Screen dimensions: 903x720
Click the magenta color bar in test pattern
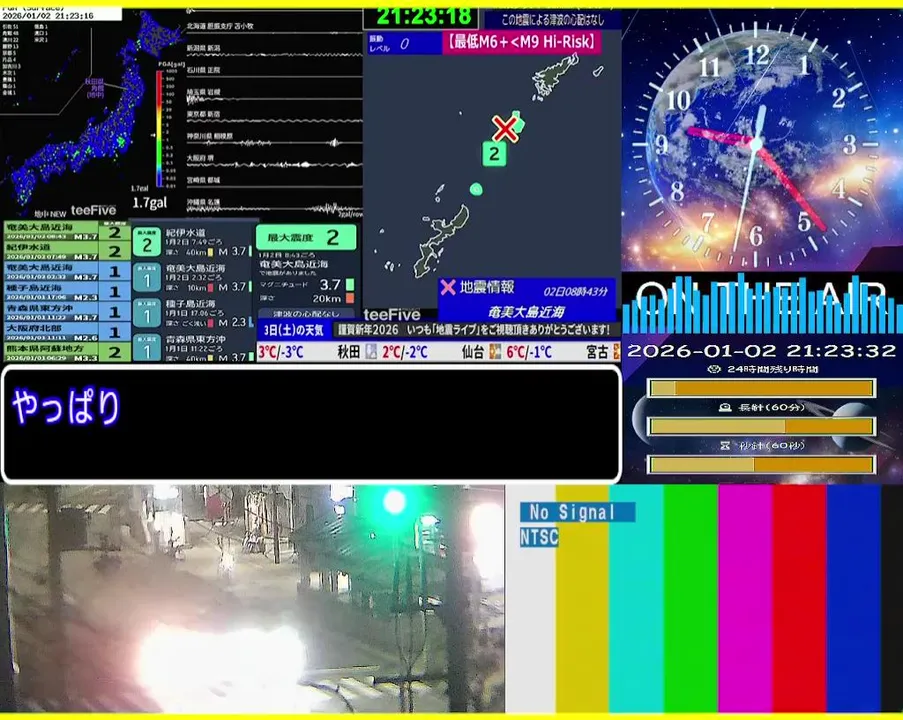click(745, 599)
